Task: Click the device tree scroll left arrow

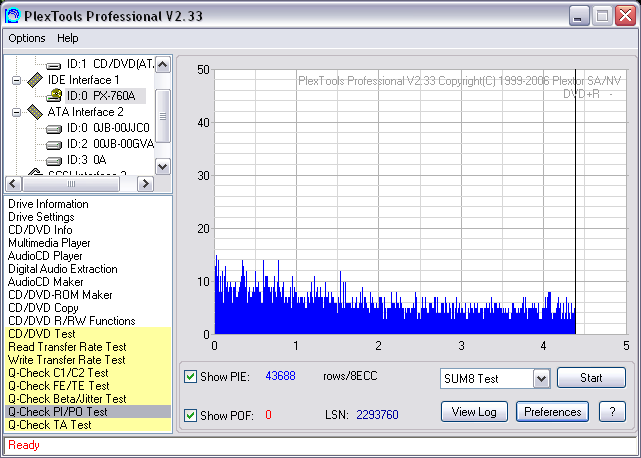Action: (x=13, y=184)
